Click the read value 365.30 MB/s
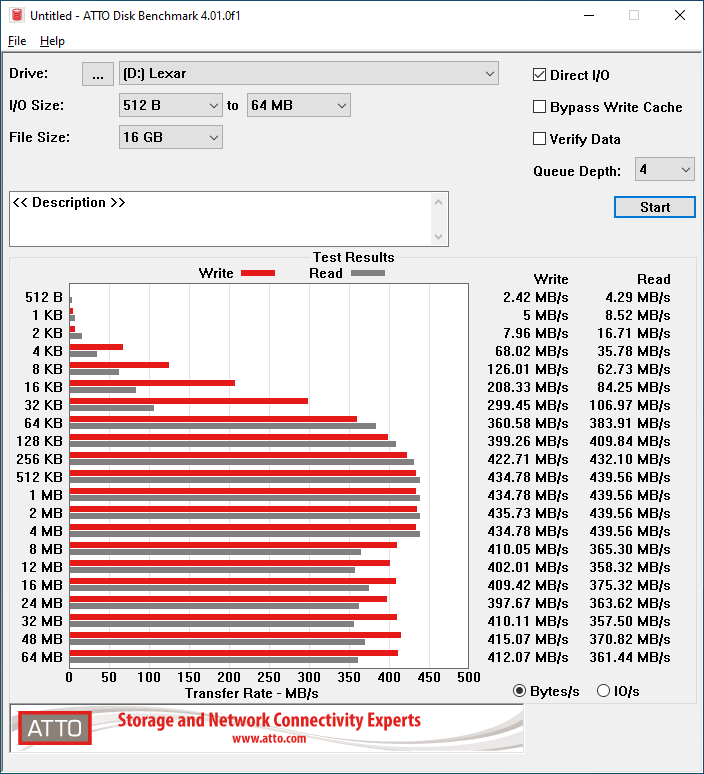704x774 pixels. click(630, 549)
